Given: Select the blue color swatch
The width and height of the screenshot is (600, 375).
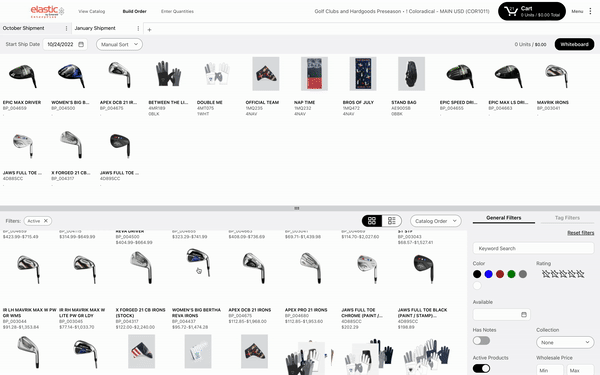Looking at the screenshot, I should click(488, 274).
